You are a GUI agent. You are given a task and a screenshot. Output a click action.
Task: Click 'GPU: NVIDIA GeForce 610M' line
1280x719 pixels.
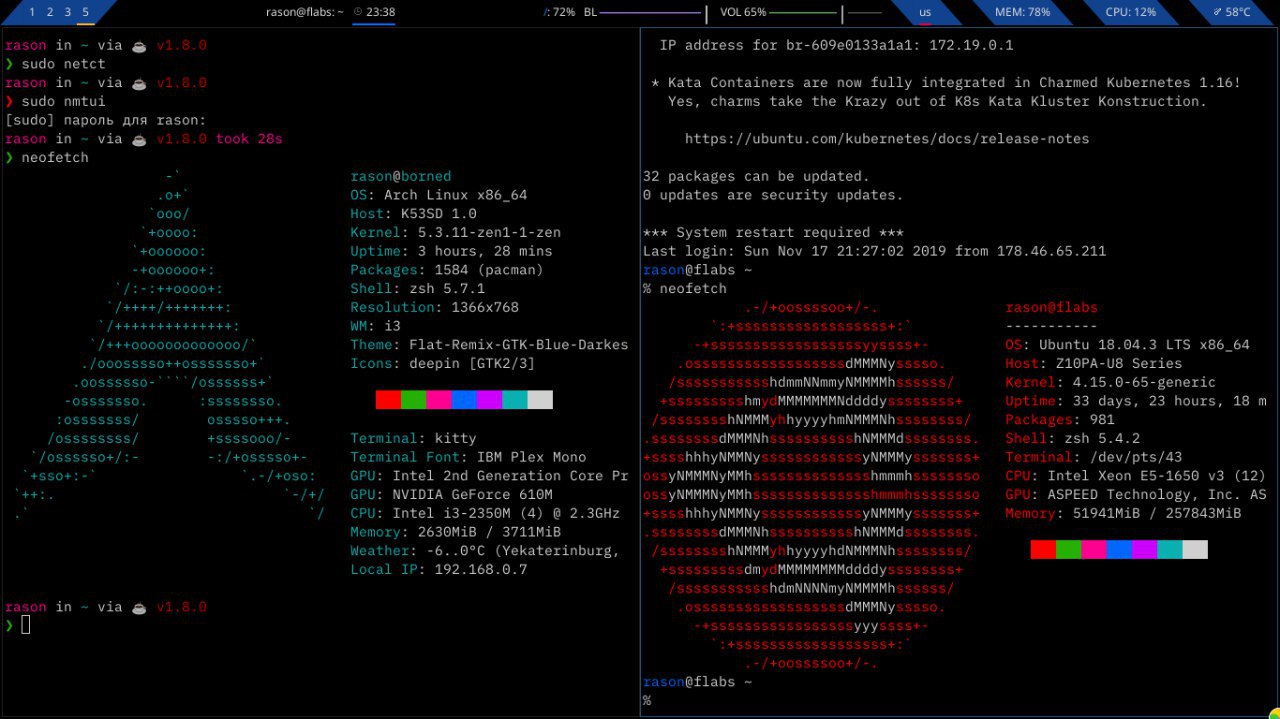[x=451, y=494]
